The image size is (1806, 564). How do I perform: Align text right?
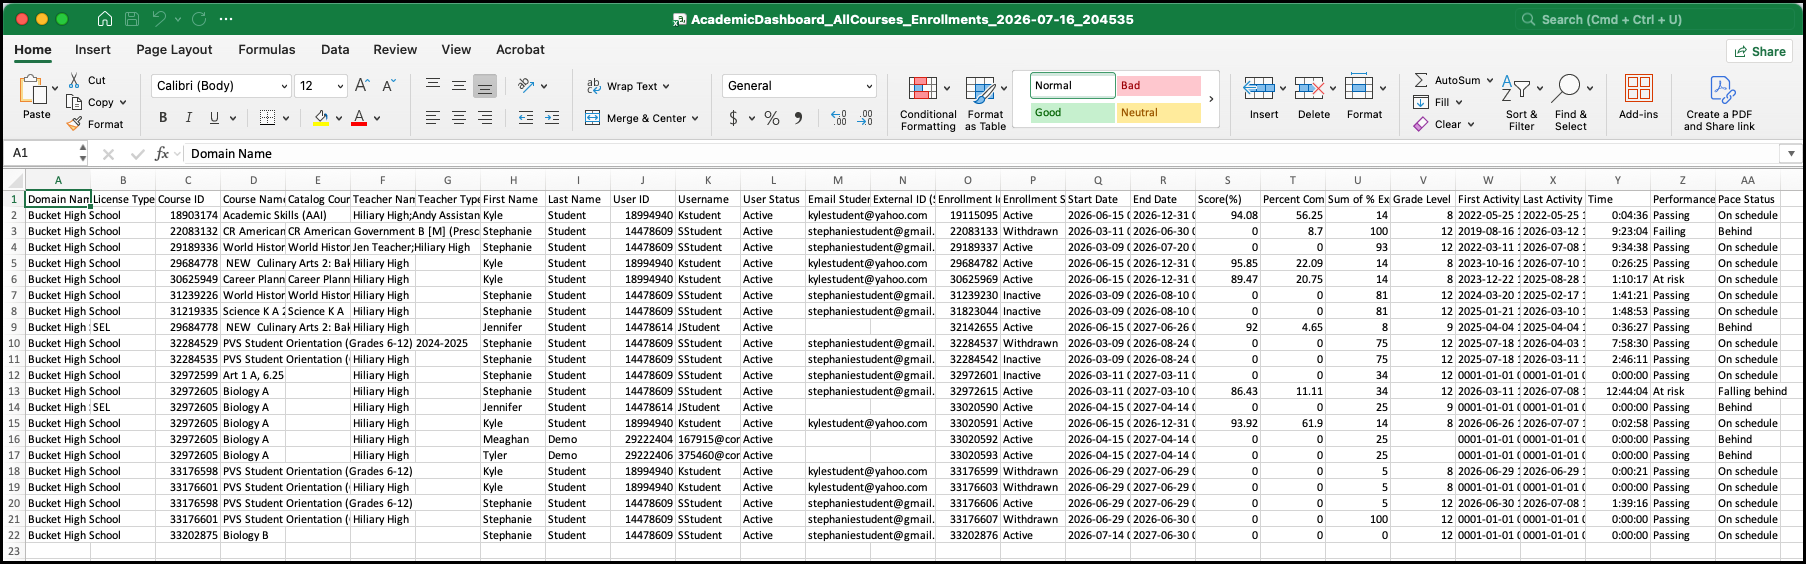tap(485, 118)
